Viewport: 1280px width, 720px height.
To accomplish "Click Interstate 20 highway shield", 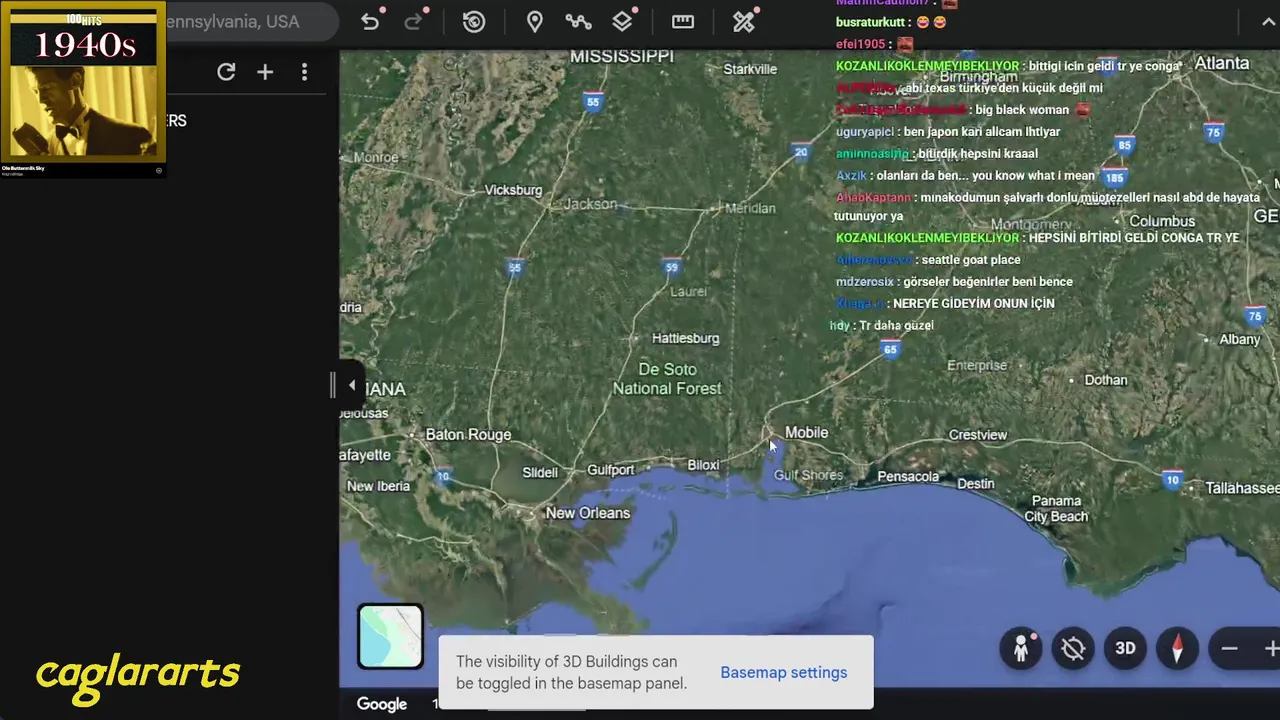I will (x=801, y=153).
